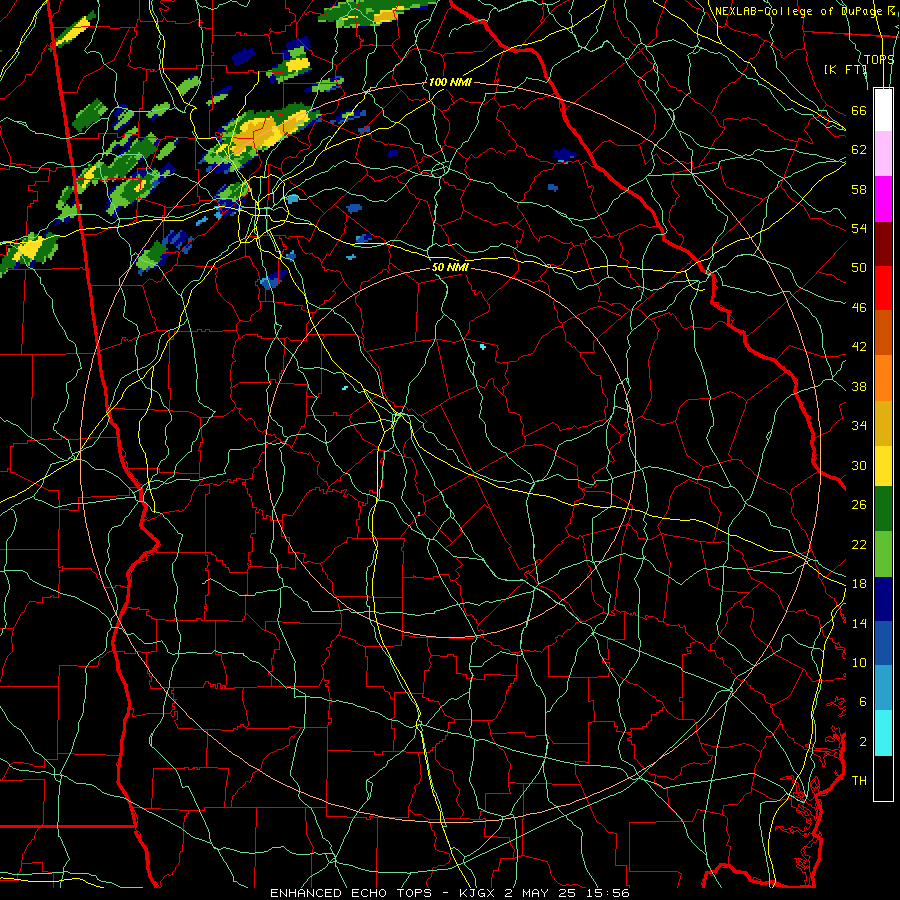Click the '66' legend value
900x900 pixels.
(859, 110)
